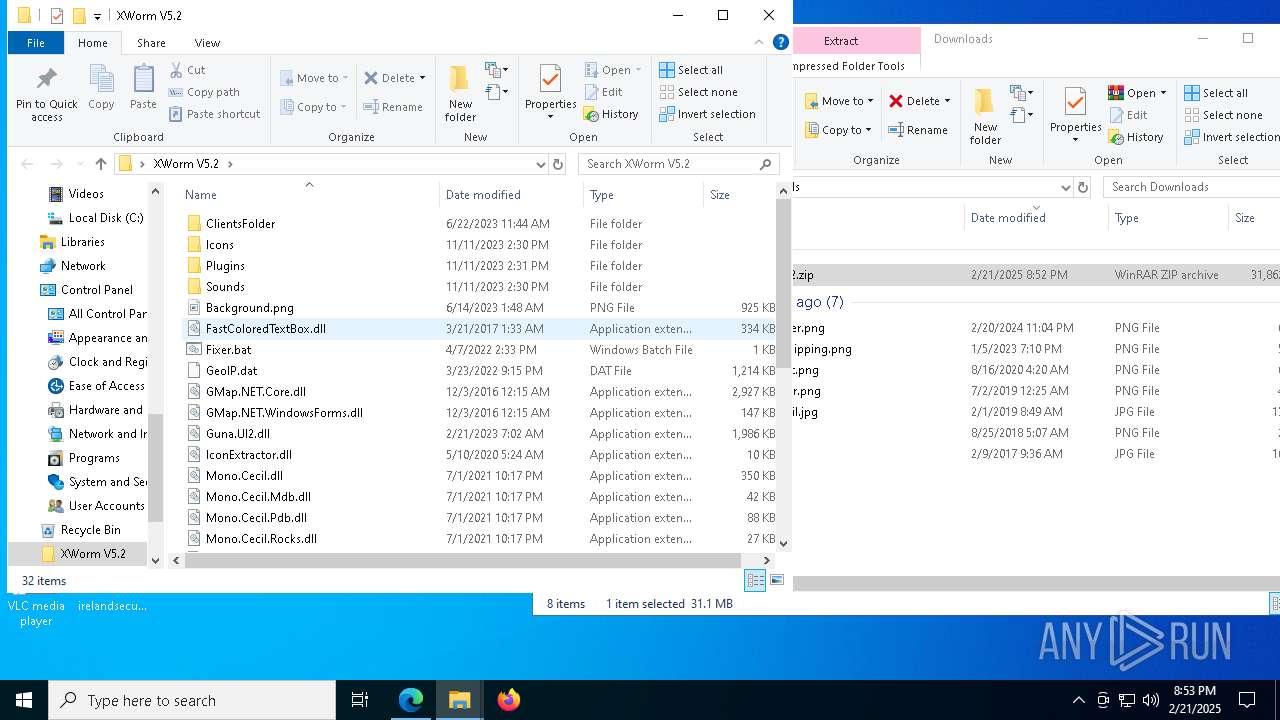
Task: Click the Copy icon in Clipboard group
Action: (101, 79)
